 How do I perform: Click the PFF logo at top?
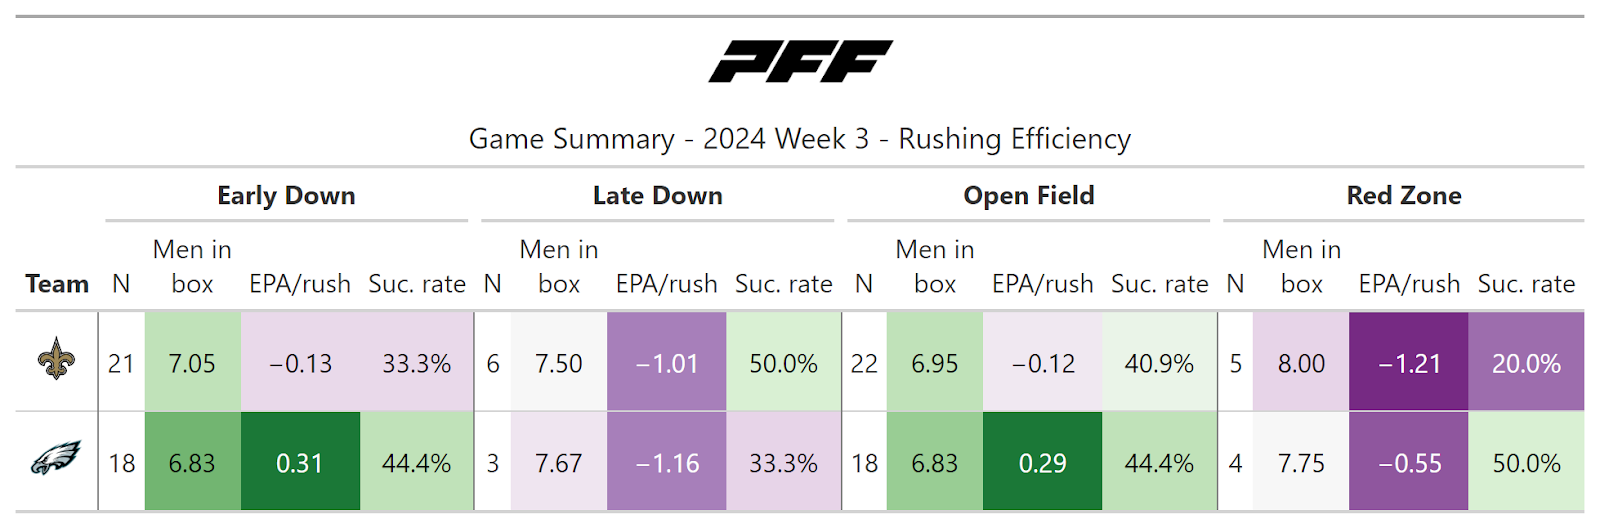coord(800,61)
